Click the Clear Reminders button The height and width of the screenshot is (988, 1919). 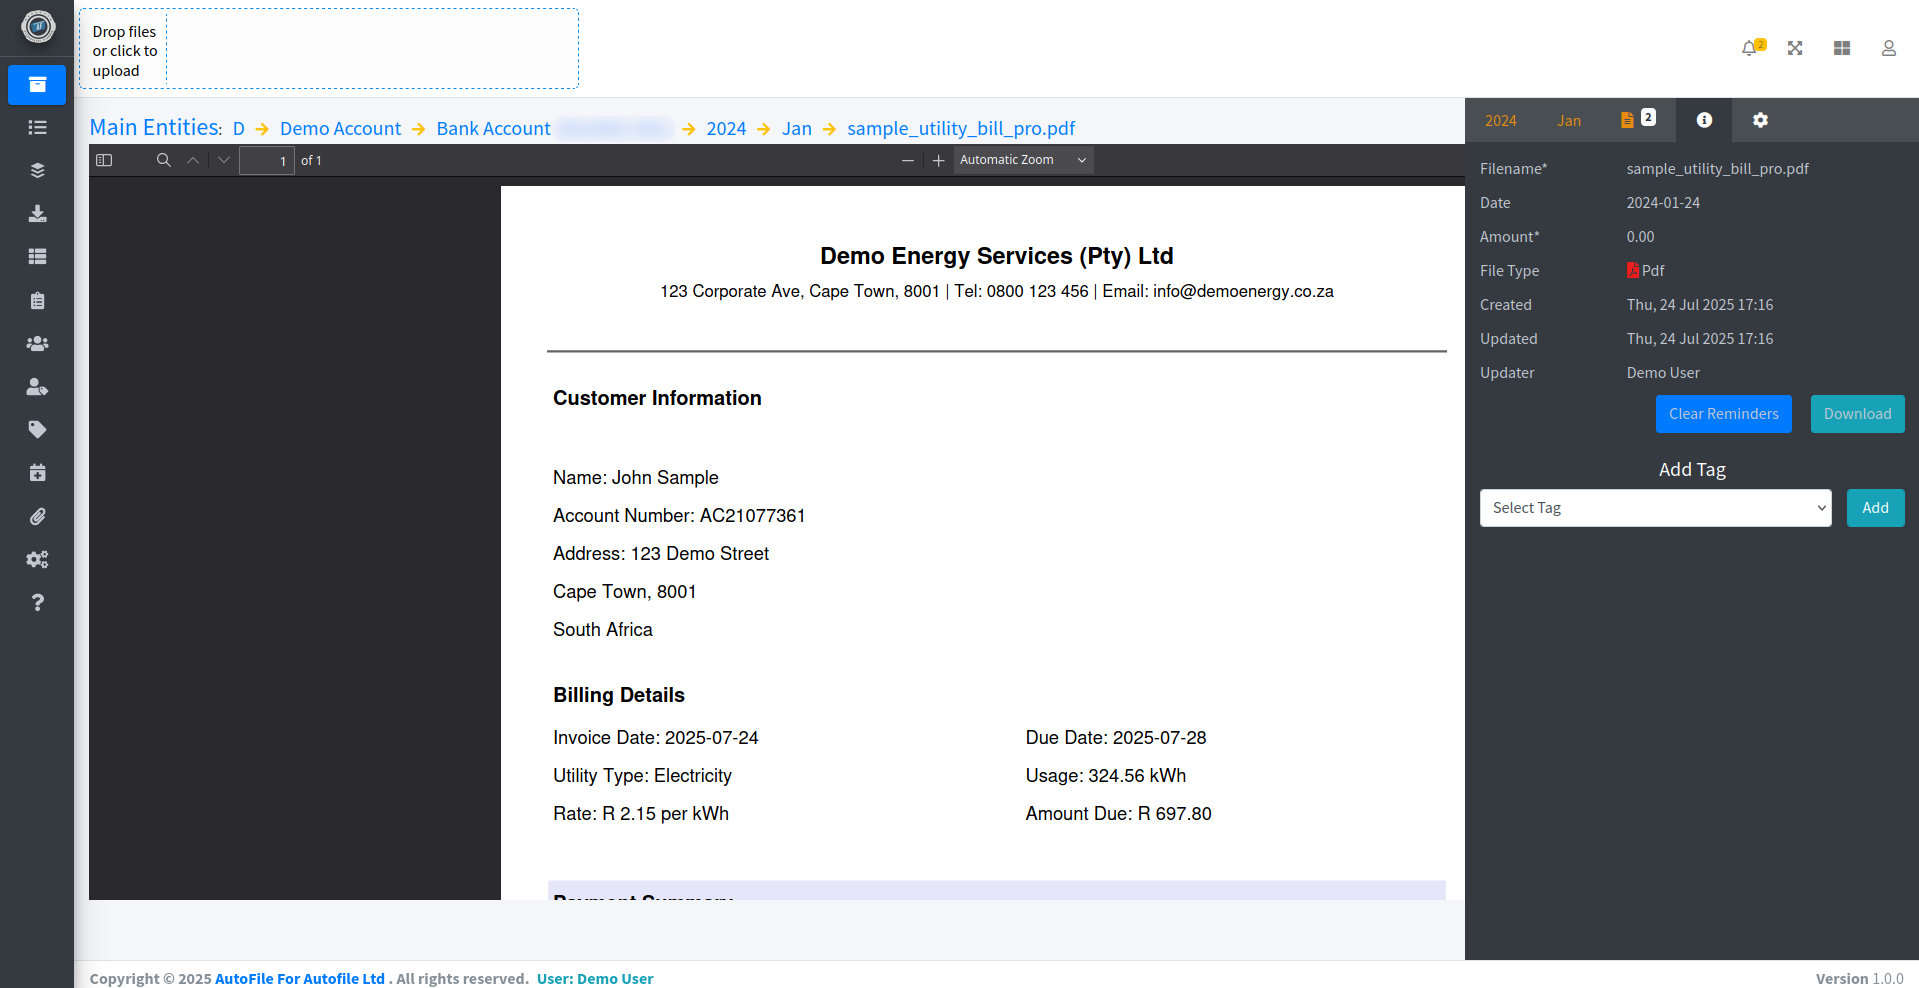pos(1723,414)
